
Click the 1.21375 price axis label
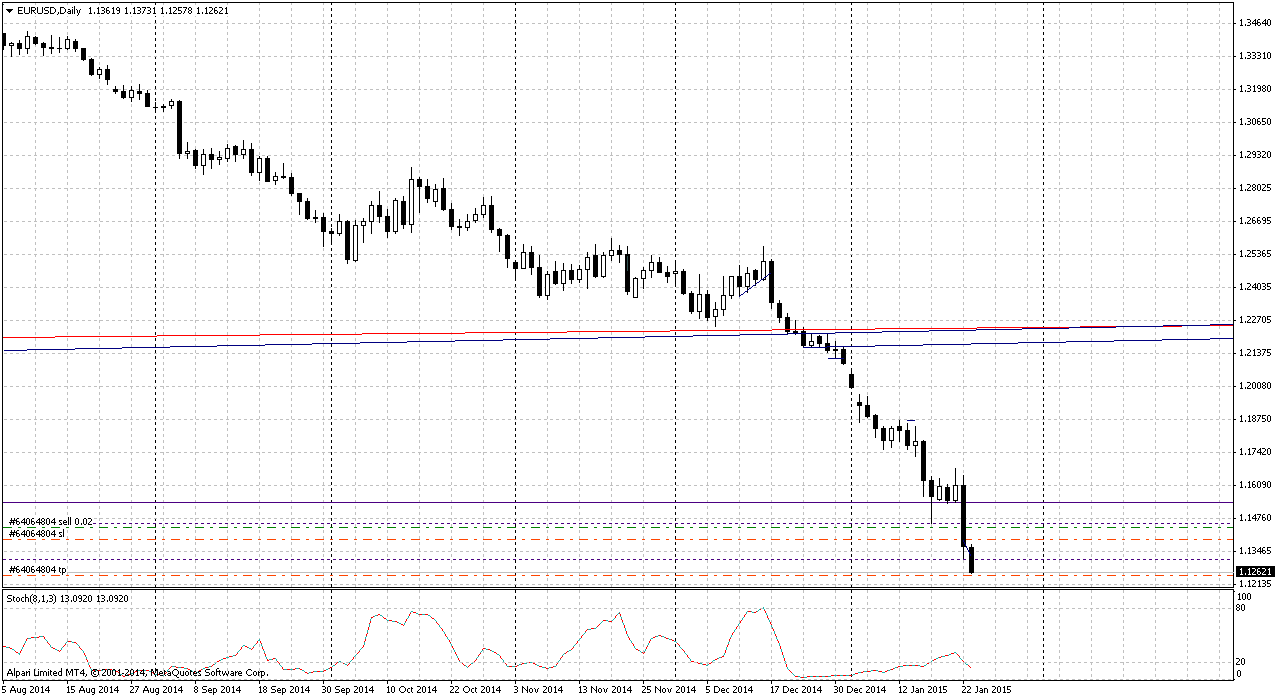pyautogui.click(x=1254, y=353)
